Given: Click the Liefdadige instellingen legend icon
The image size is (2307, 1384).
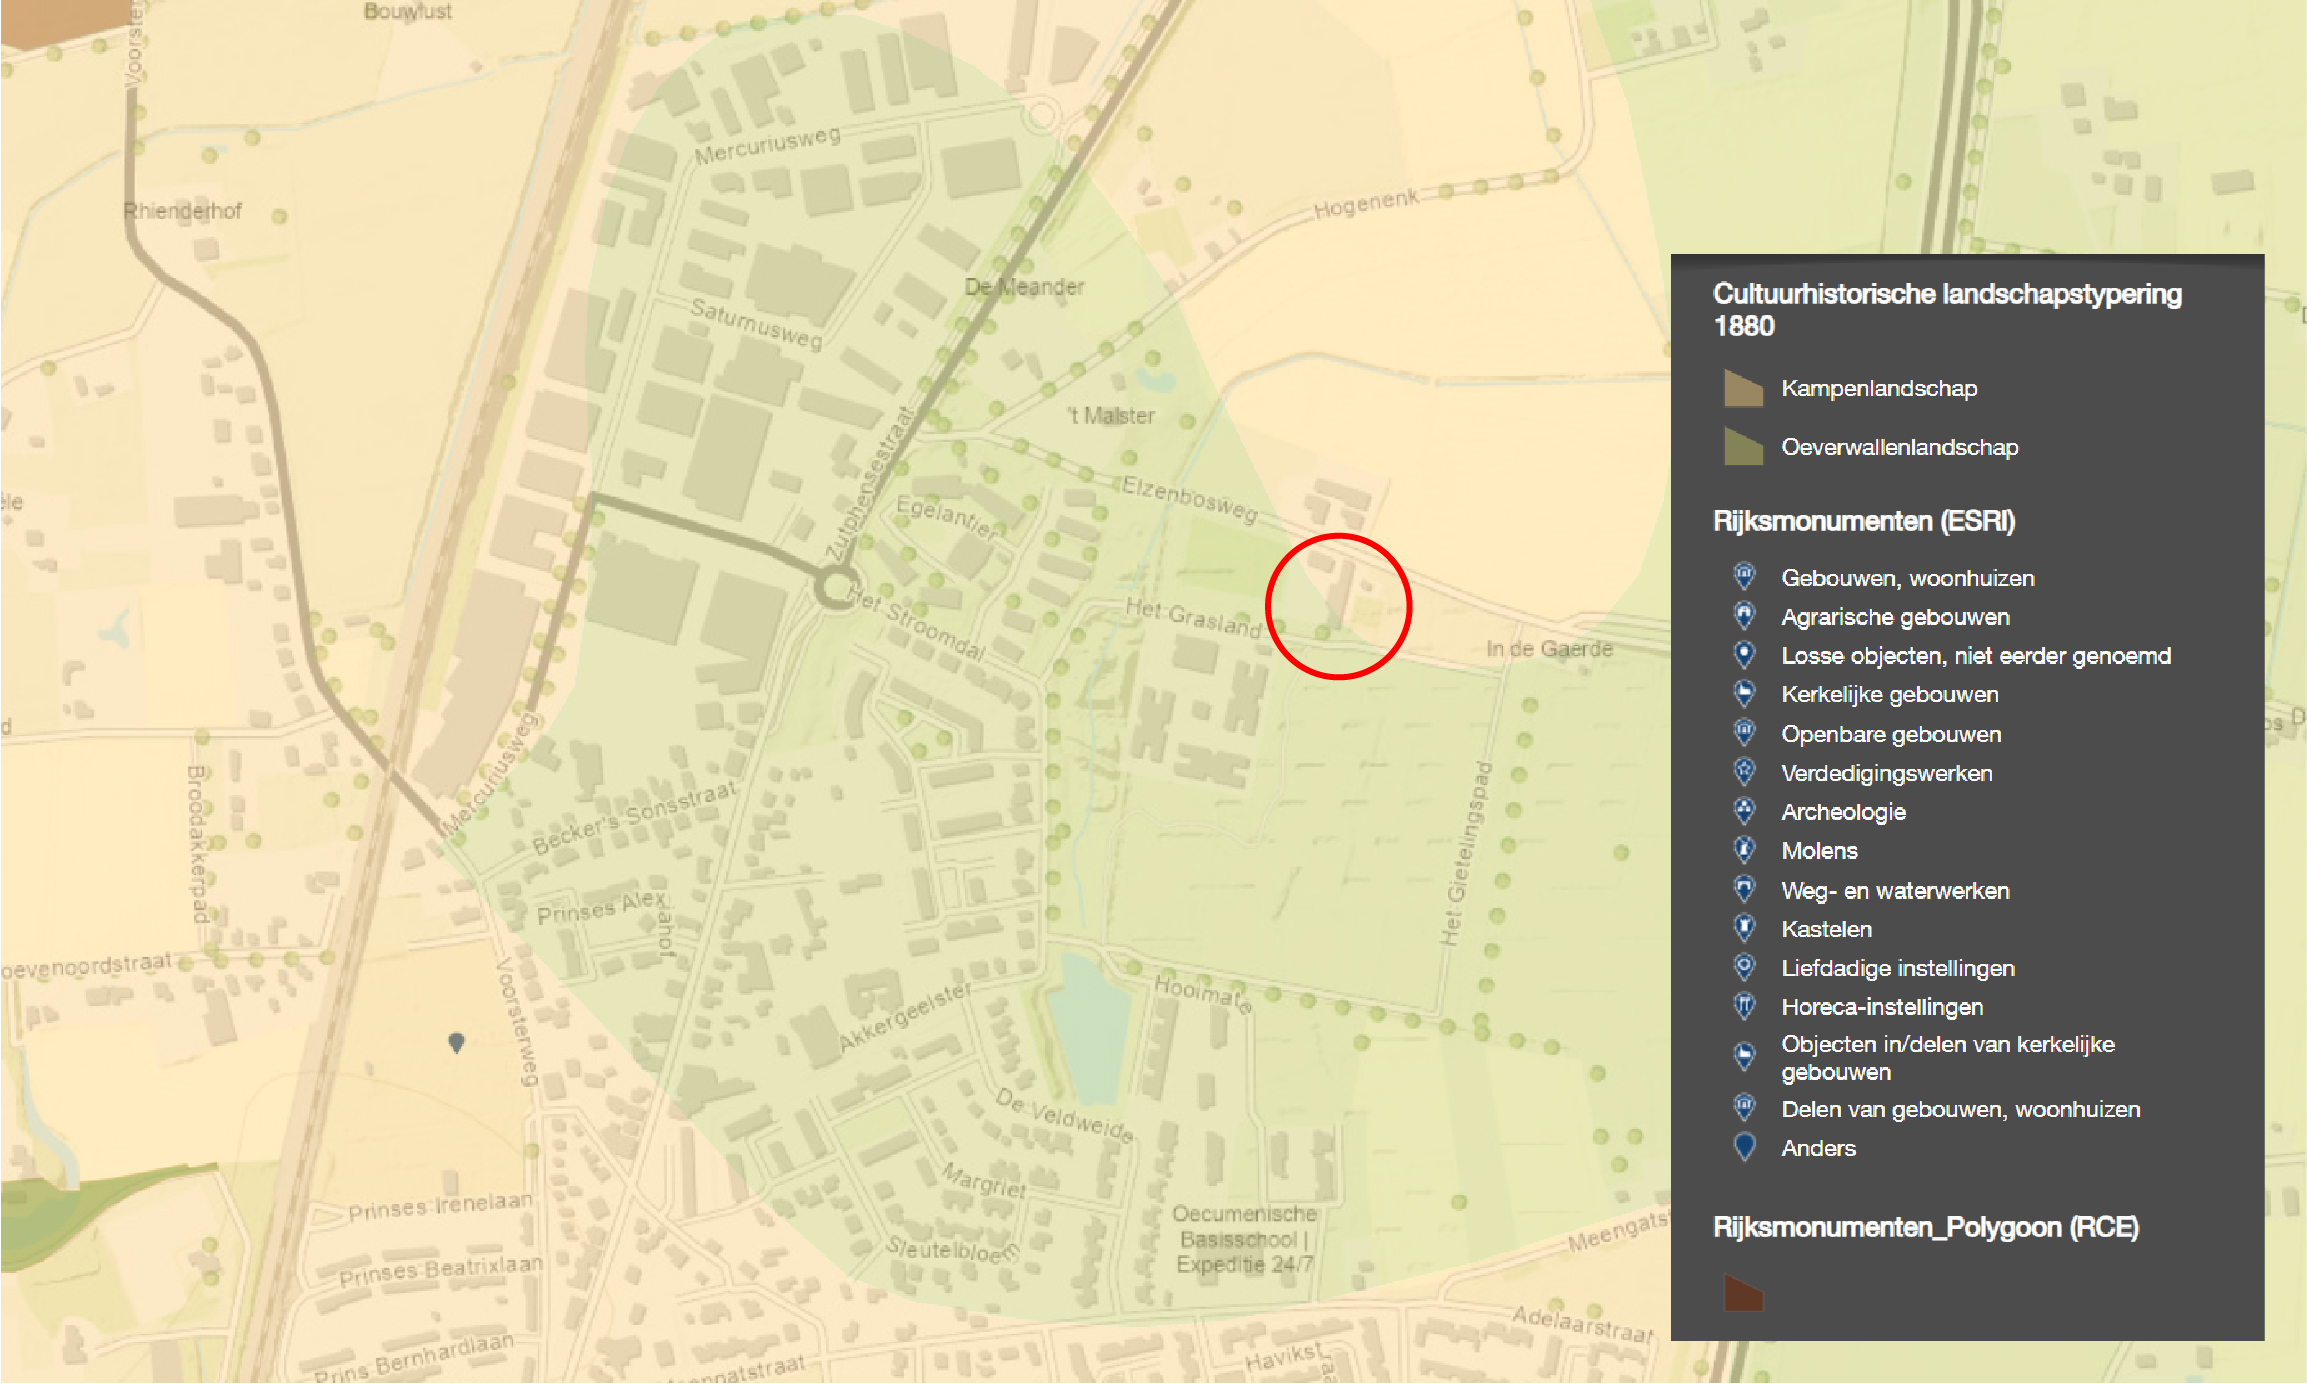Looking at the screenshot, I should coord(1744,967).
